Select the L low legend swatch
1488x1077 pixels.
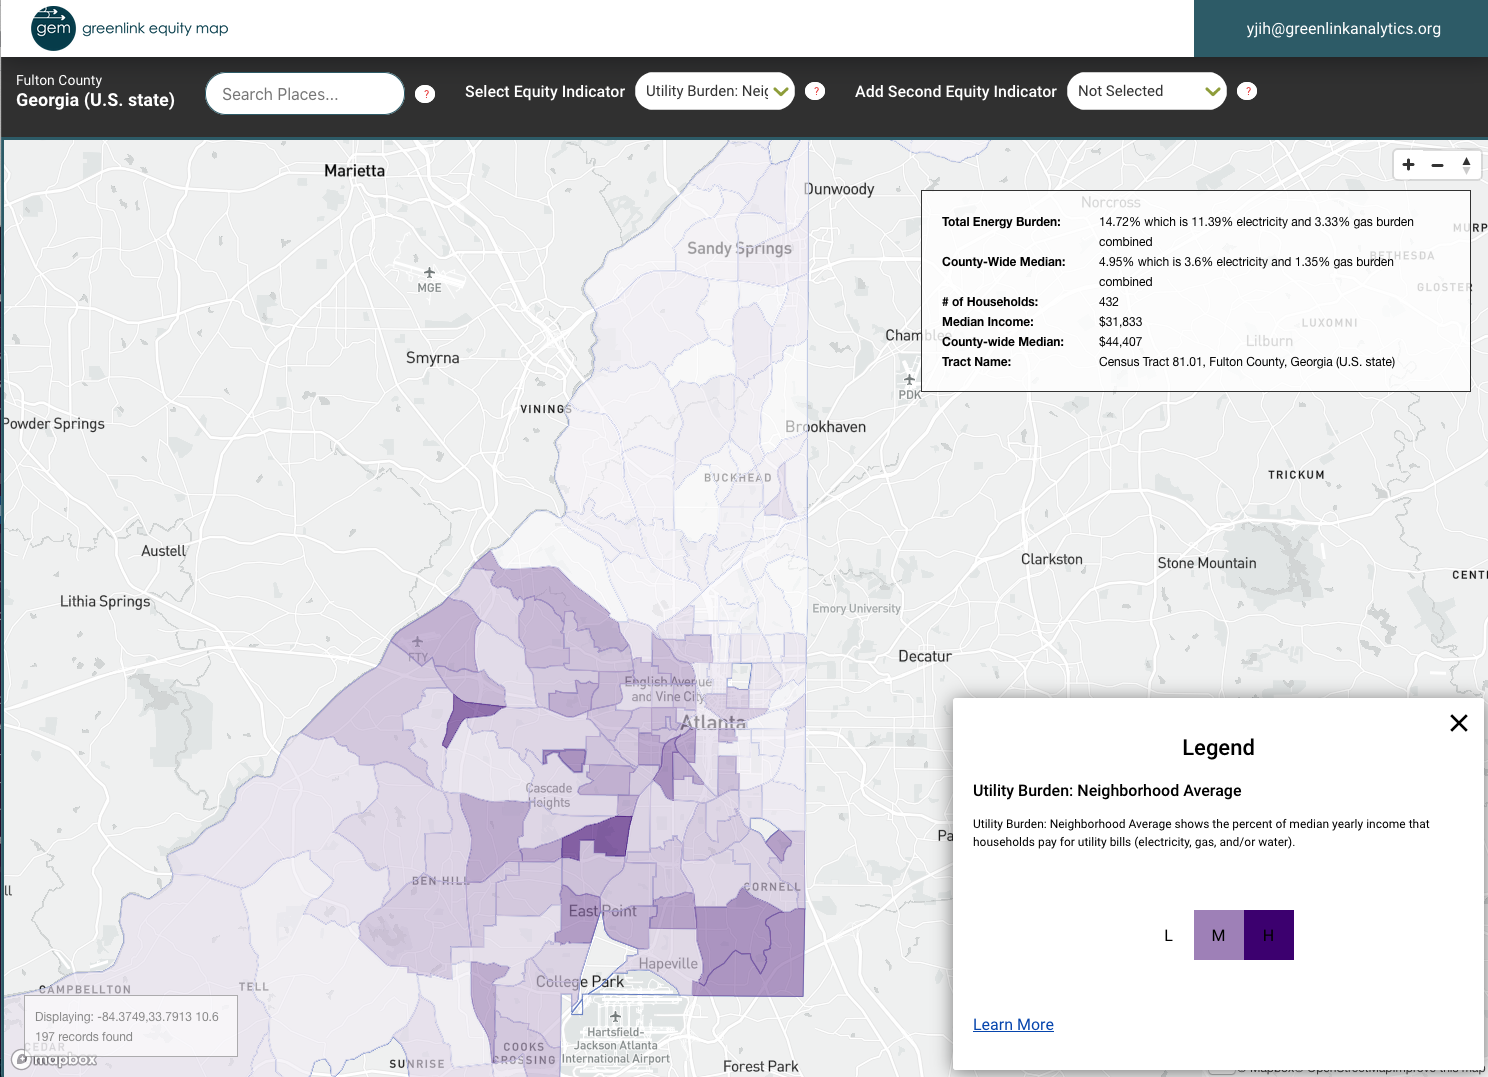(x=1168, y=935)
